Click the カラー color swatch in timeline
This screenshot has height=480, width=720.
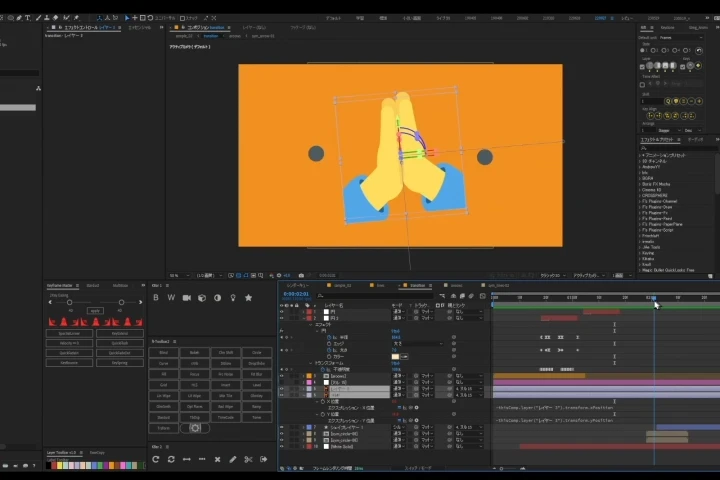[395, 356]
